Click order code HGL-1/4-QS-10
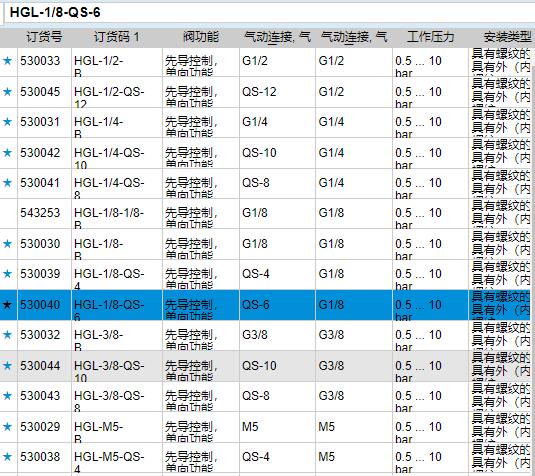The height and width of the screenshot is (476, 535). [109, 157]
